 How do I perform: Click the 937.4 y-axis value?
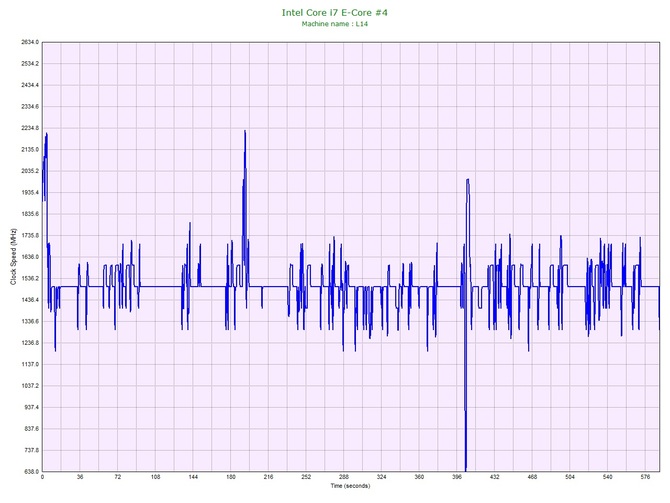tap(31, 407)
